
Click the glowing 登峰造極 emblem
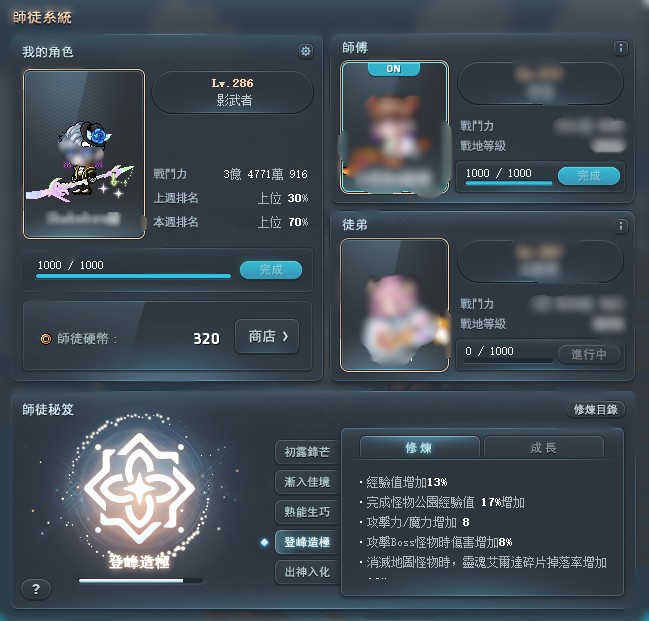point(139,489)
